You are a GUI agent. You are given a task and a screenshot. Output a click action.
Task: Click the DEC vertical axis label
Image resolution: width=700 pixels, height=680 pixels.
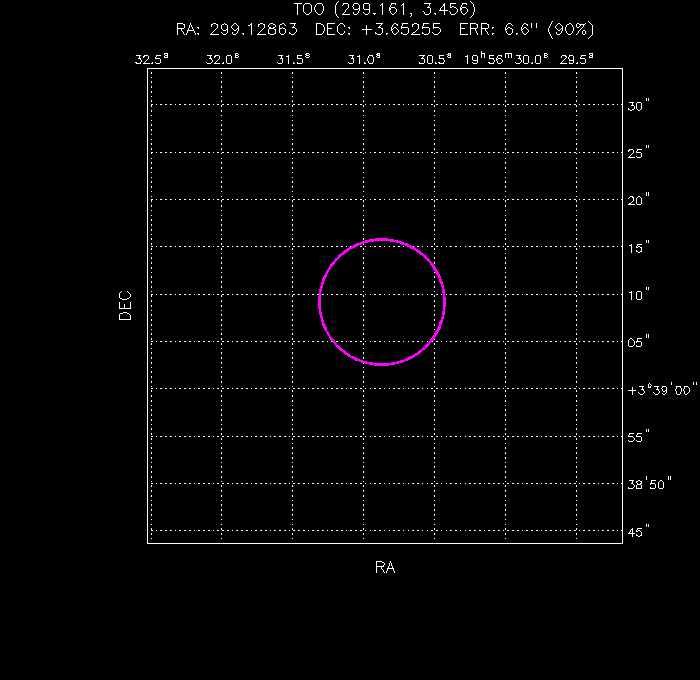[125, 306]
